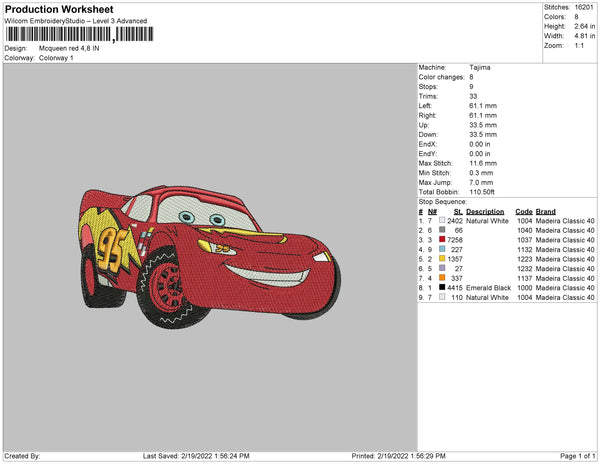Image resolution: width=600 pixels, height=464 pixels.
Task: Click the 'N#' column header
Action: click(432, 212)
